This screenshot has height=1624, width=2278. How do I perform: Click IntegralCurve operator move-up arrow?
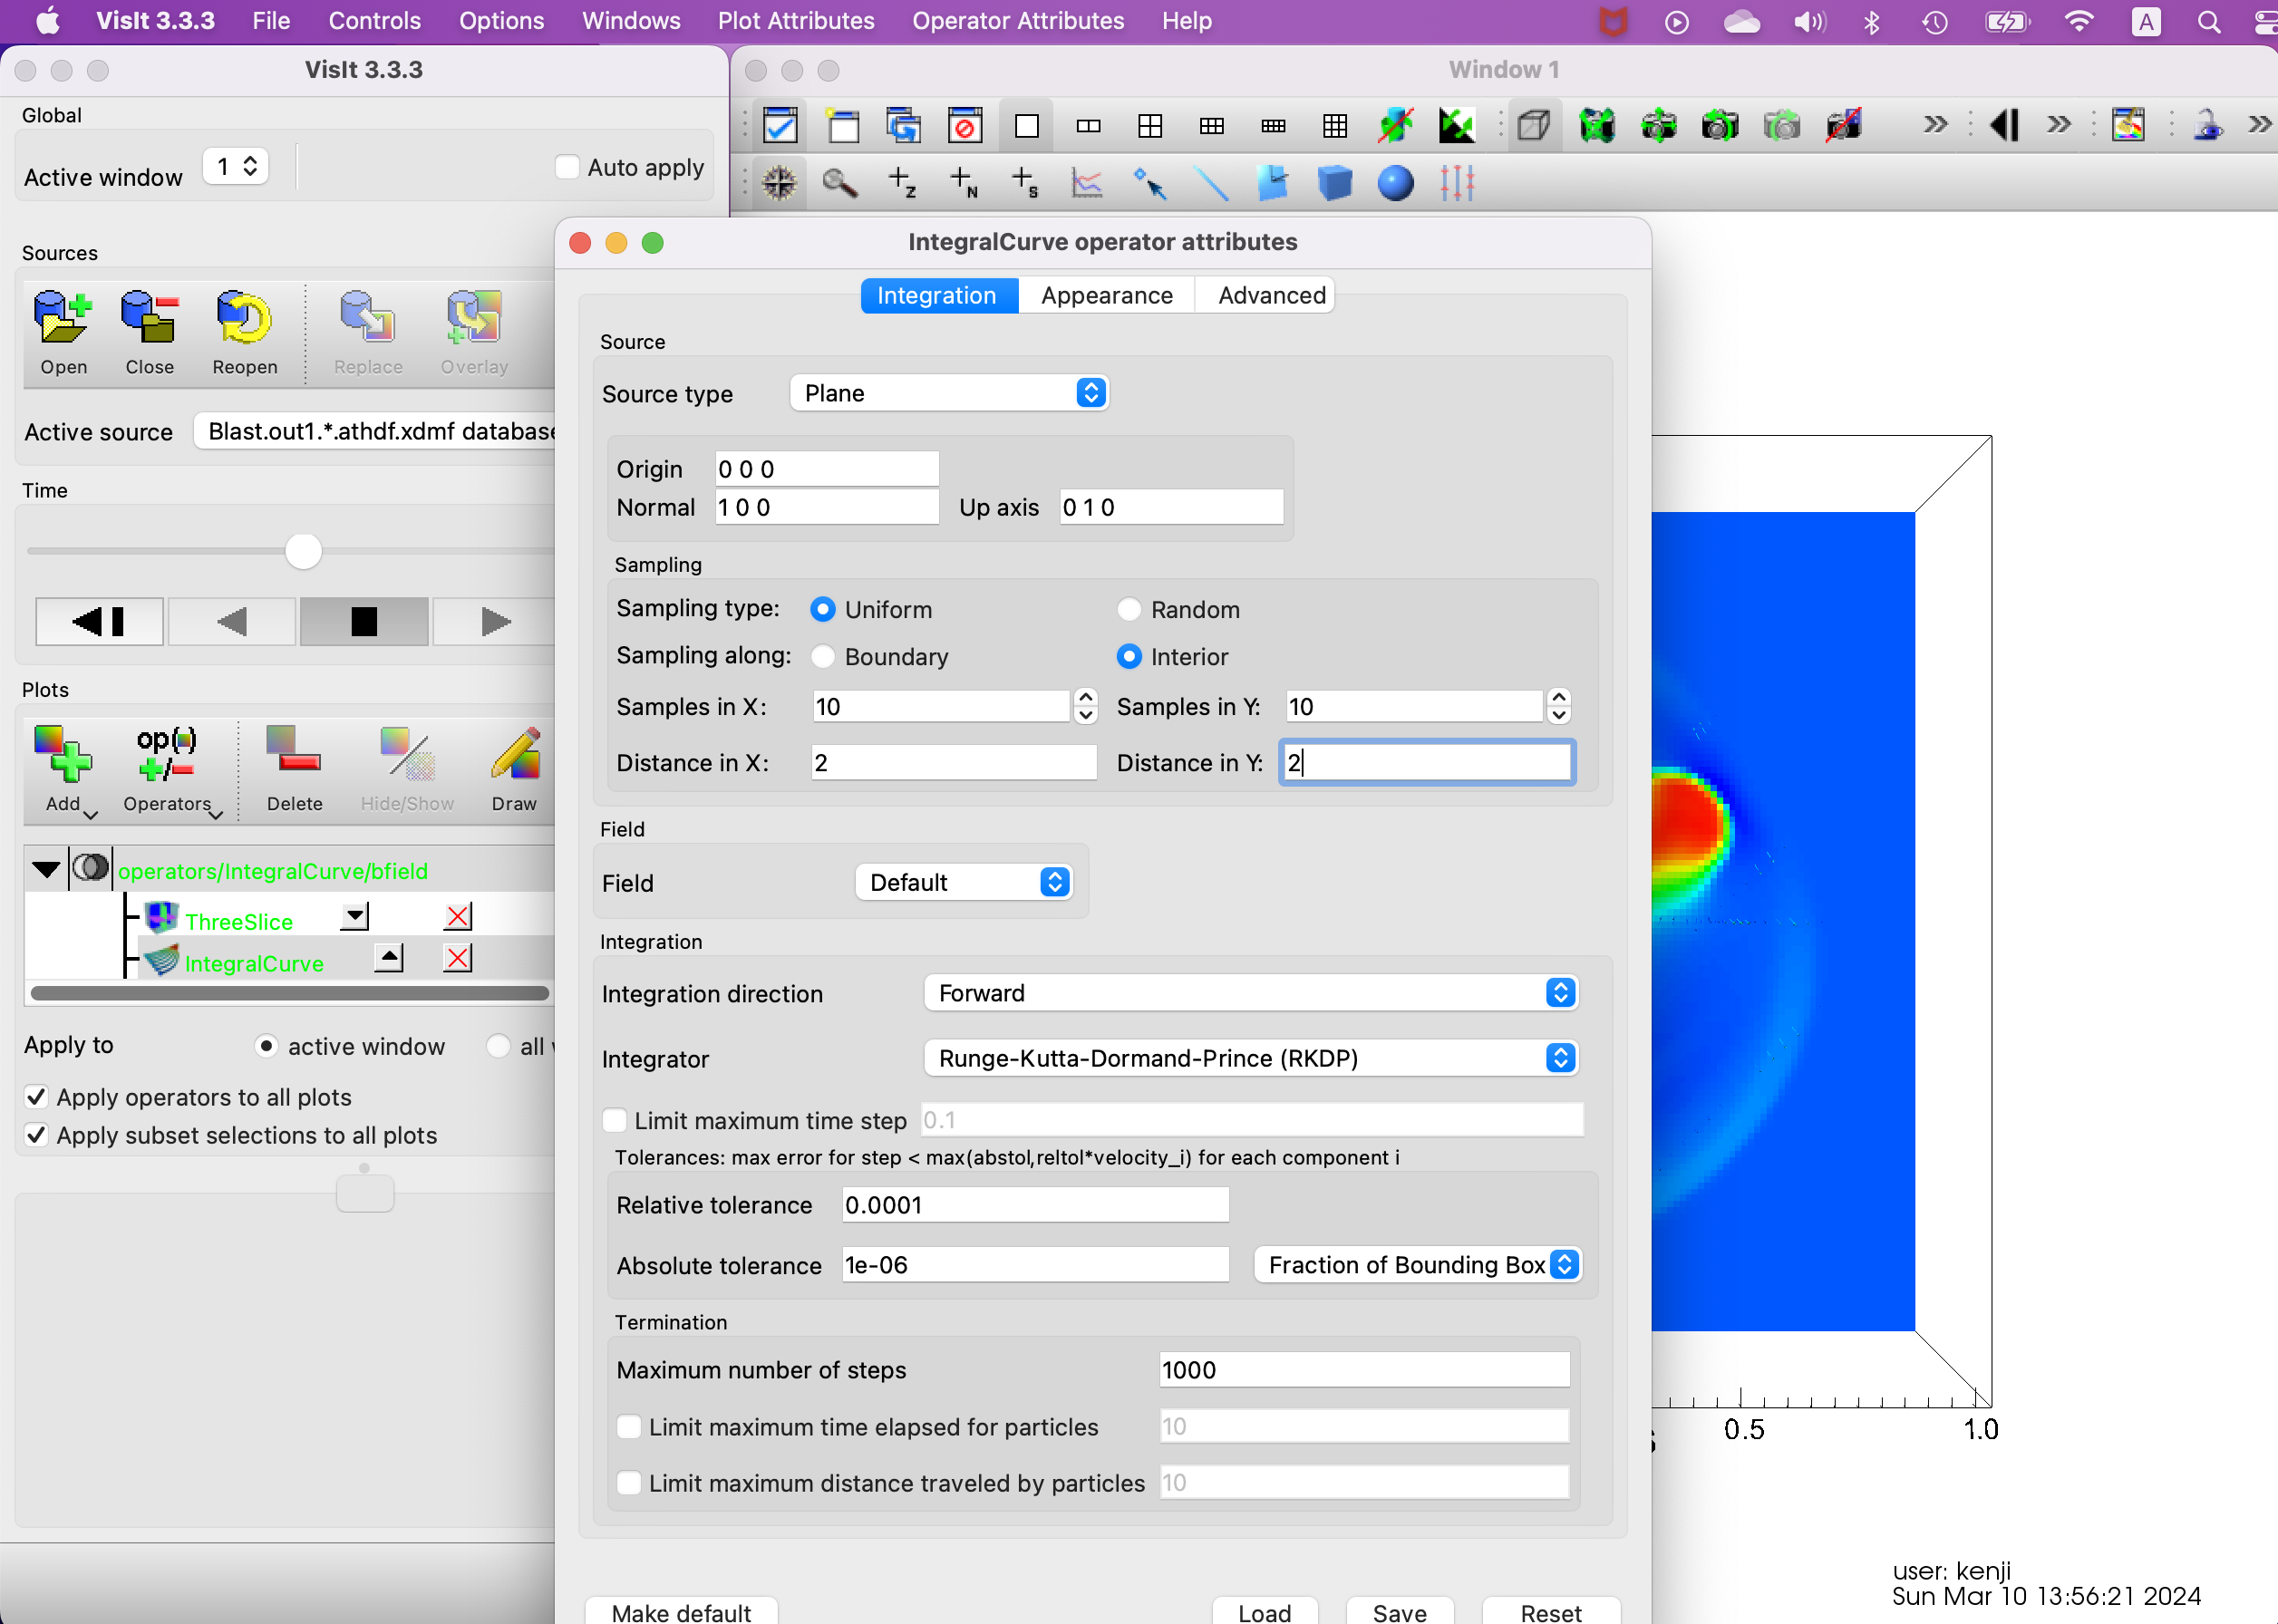(x=389, y=958)
